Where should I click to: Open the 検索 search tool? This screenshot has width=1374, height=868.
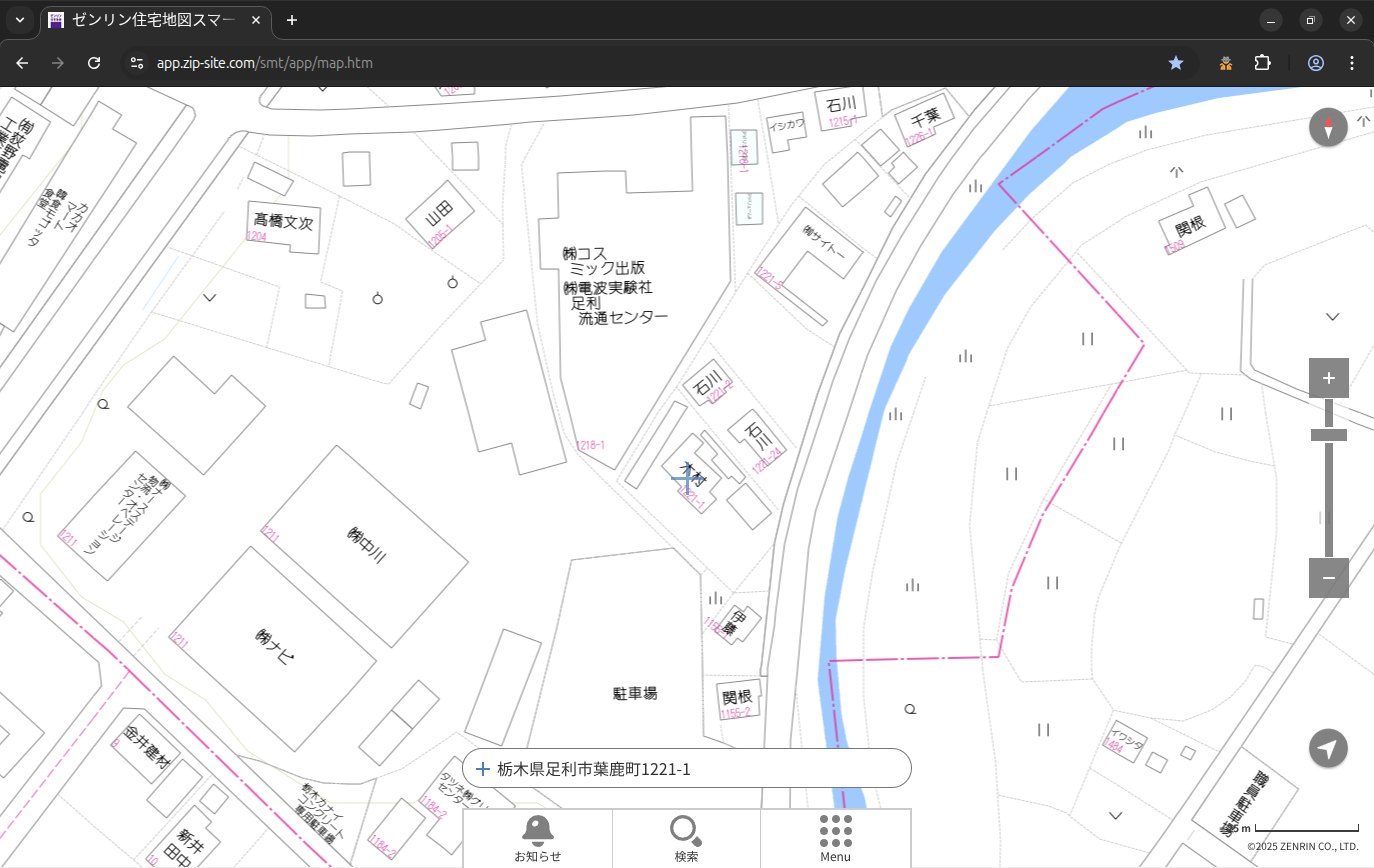coord(686,838)
